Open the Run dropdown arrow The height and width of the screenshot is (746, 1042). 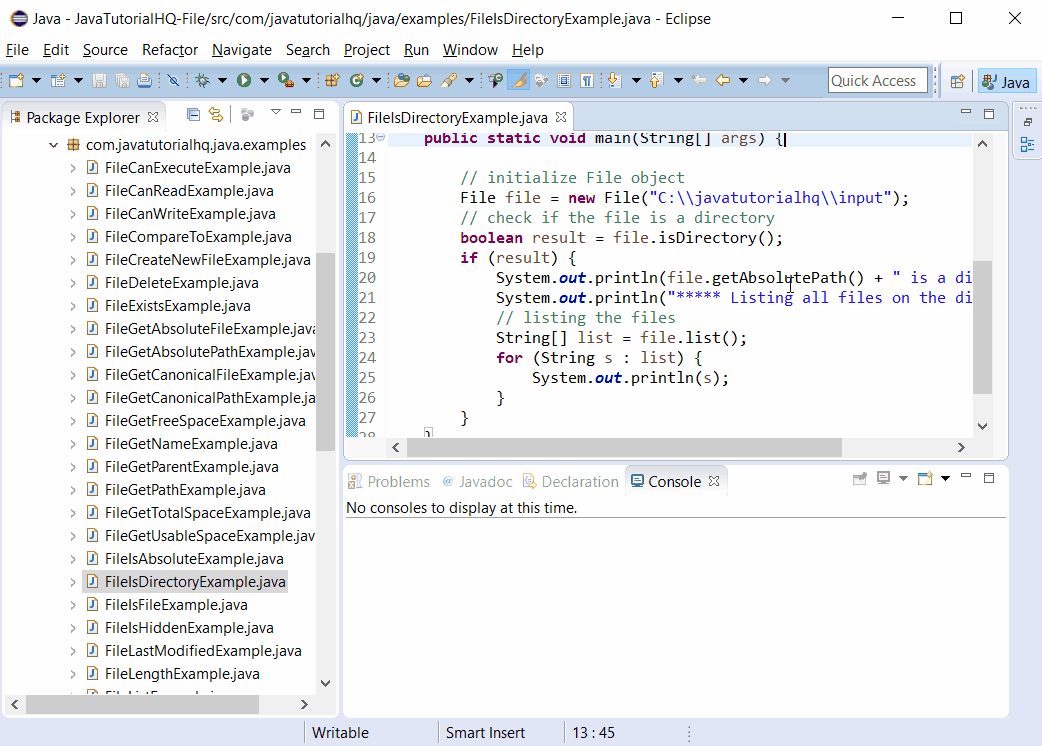[264, 80]
